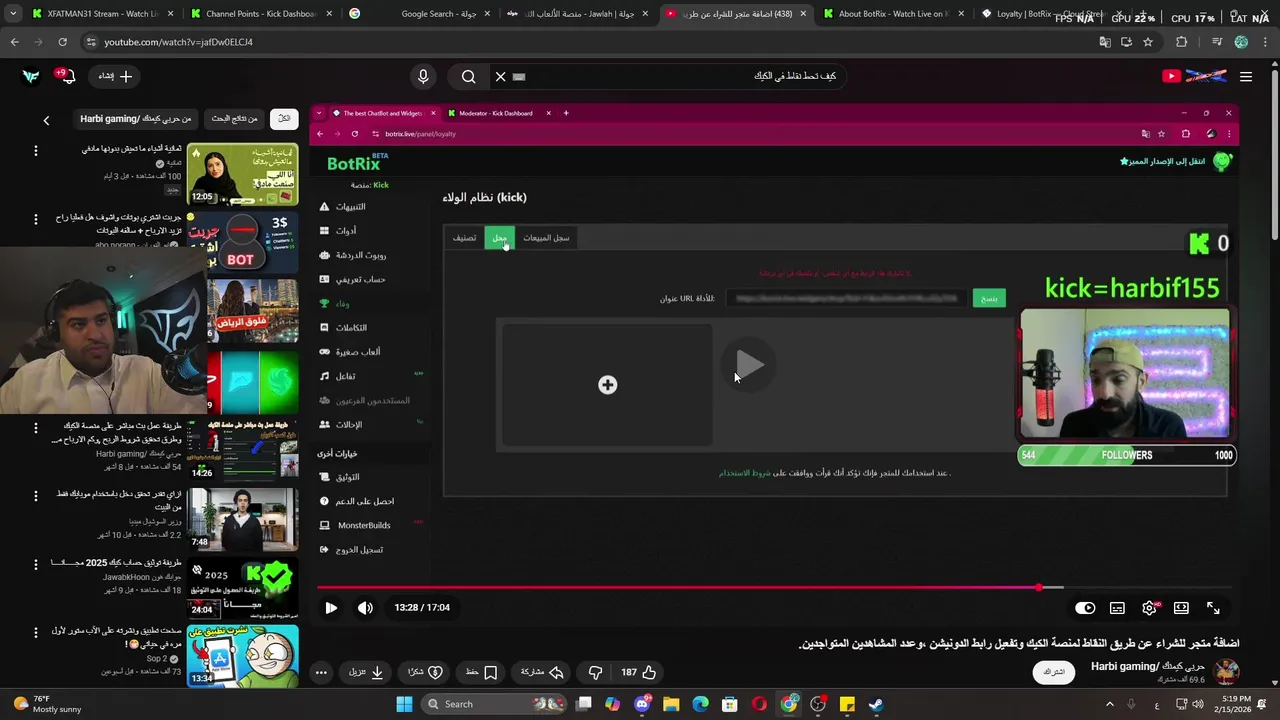Screen dimensions: 1280x720
Task: Open the player settings gear
Action: click(1149, 607)
